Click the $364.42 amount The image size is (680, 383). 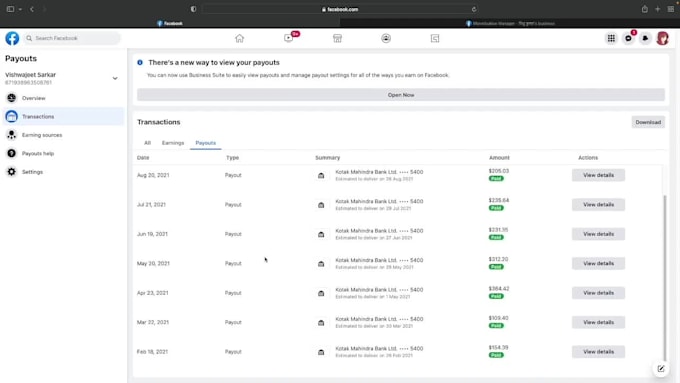499,288
